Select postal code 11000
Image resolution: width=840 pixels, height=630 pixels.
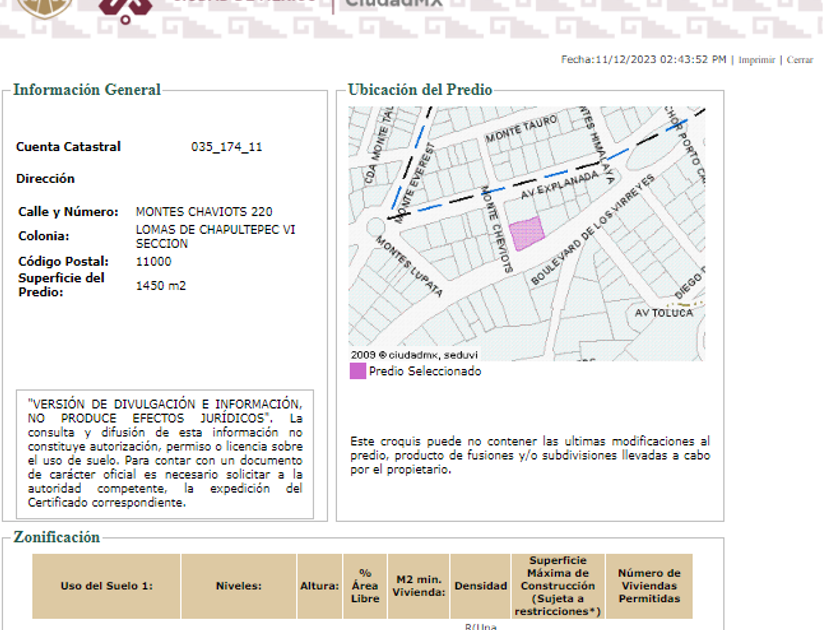tap(154, 261)
